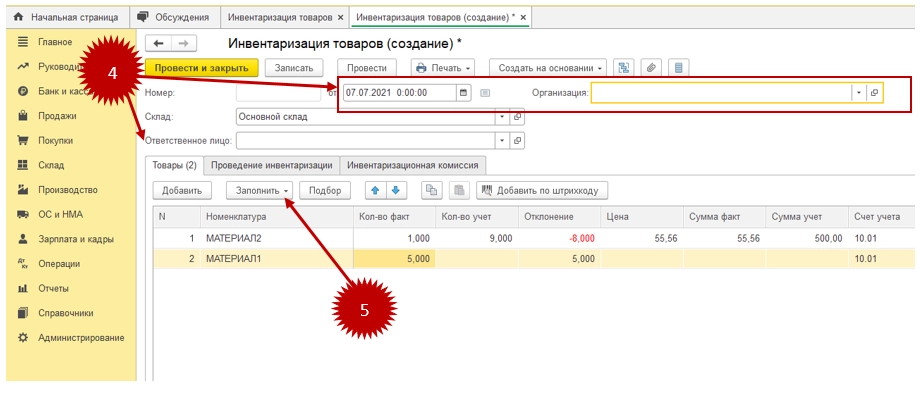This screenshot has height=393, width=920.
Task: Open Производство factory icon
Action: click(x=23, y=189)
